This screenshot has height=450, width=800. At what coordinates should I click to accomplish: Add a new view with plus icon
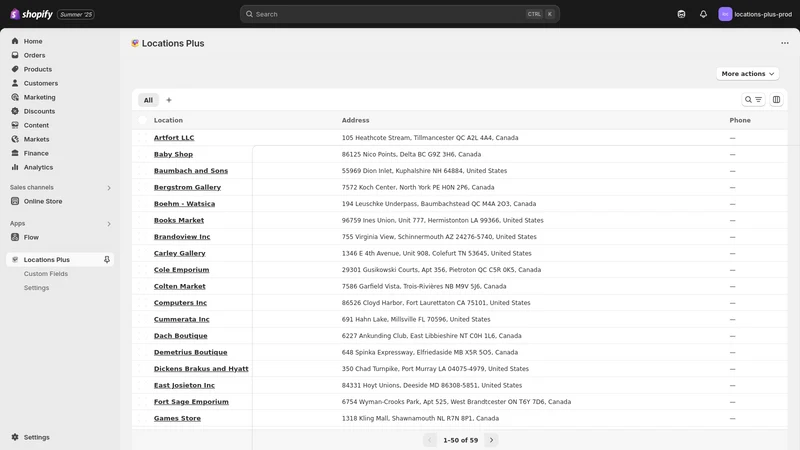169,100
